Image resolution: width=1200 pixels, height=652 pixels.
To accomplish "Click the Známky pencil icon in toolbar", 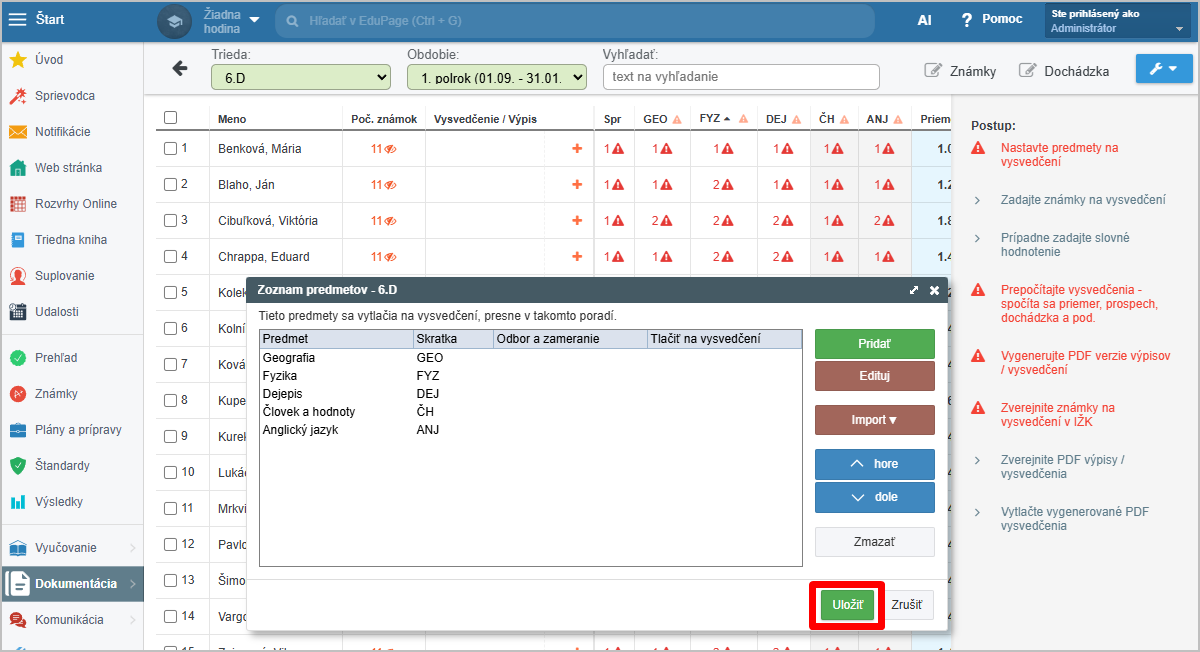I will tap(933, 71).
